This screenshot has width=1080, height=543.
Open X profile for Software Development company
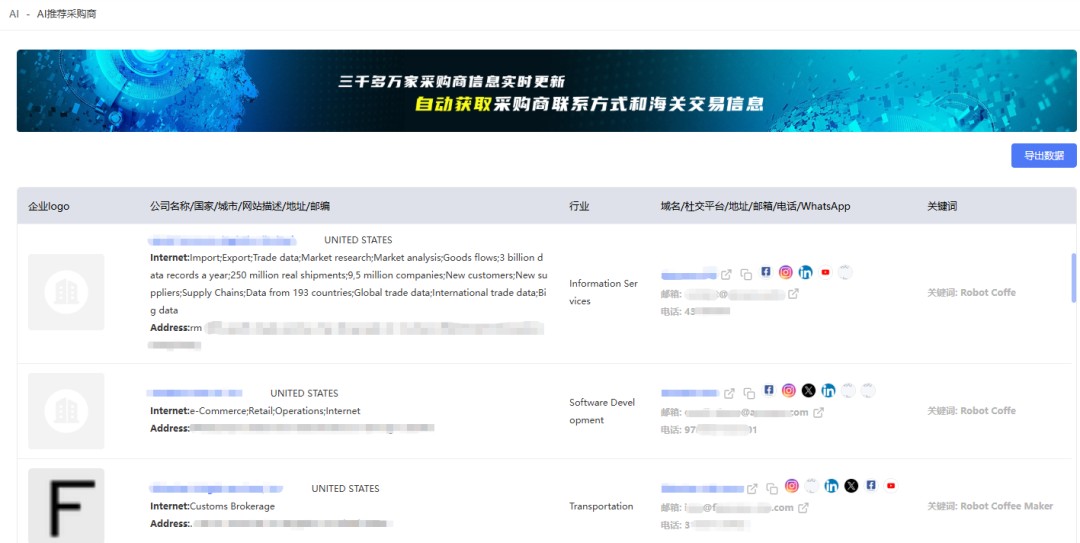(x=809, y=391)
